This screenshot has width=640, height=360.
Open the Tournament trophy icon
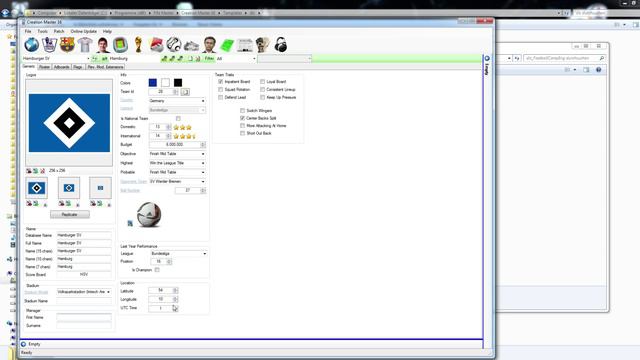tap(138, 45)
